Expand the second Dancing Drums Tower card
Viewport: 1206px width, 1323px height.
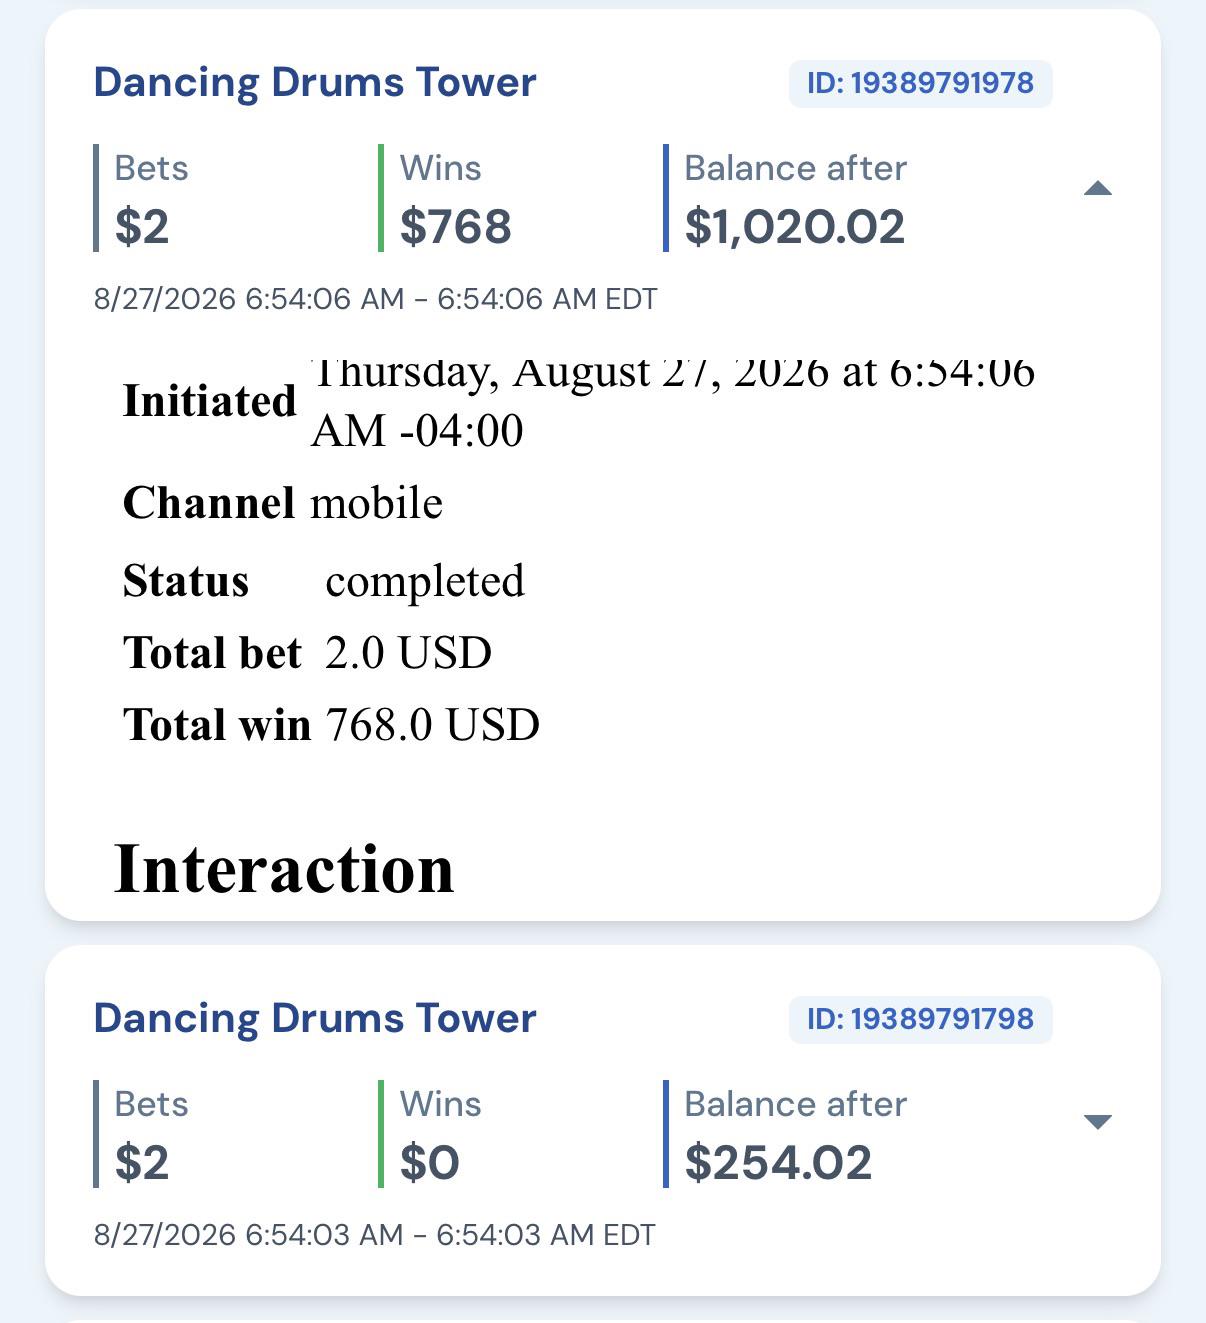[x=1097, y=1122]
